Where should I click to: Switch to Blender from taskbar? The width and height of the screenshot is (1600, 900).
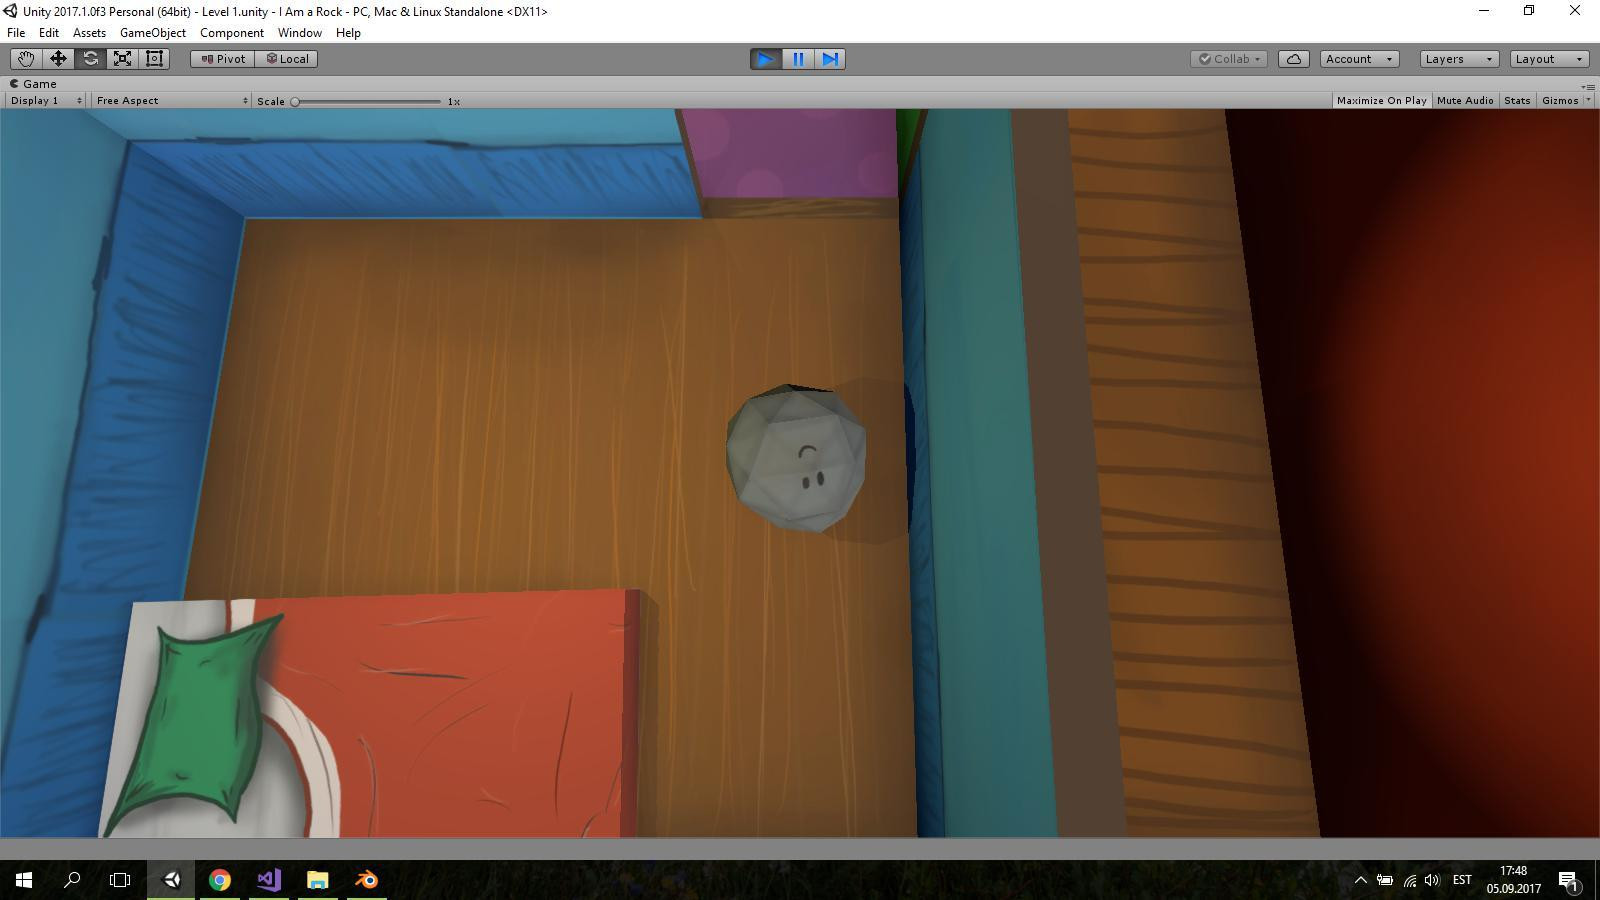(367, 880)
